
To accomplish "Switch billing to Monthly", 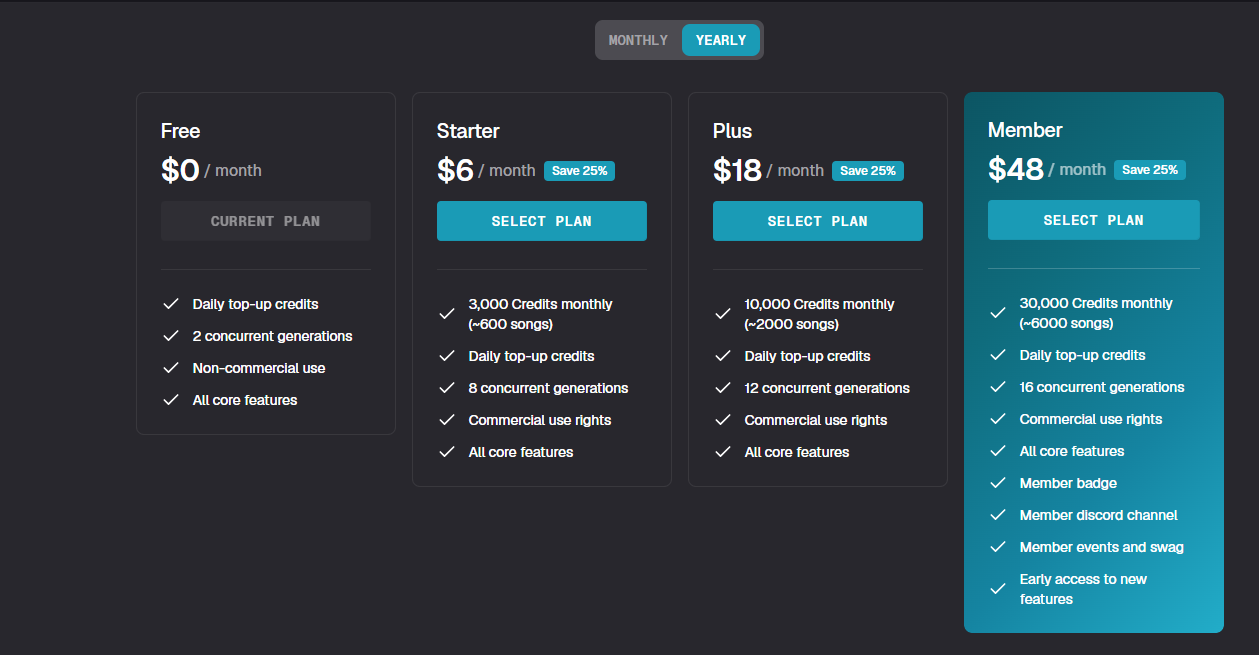I will point(638,40).
